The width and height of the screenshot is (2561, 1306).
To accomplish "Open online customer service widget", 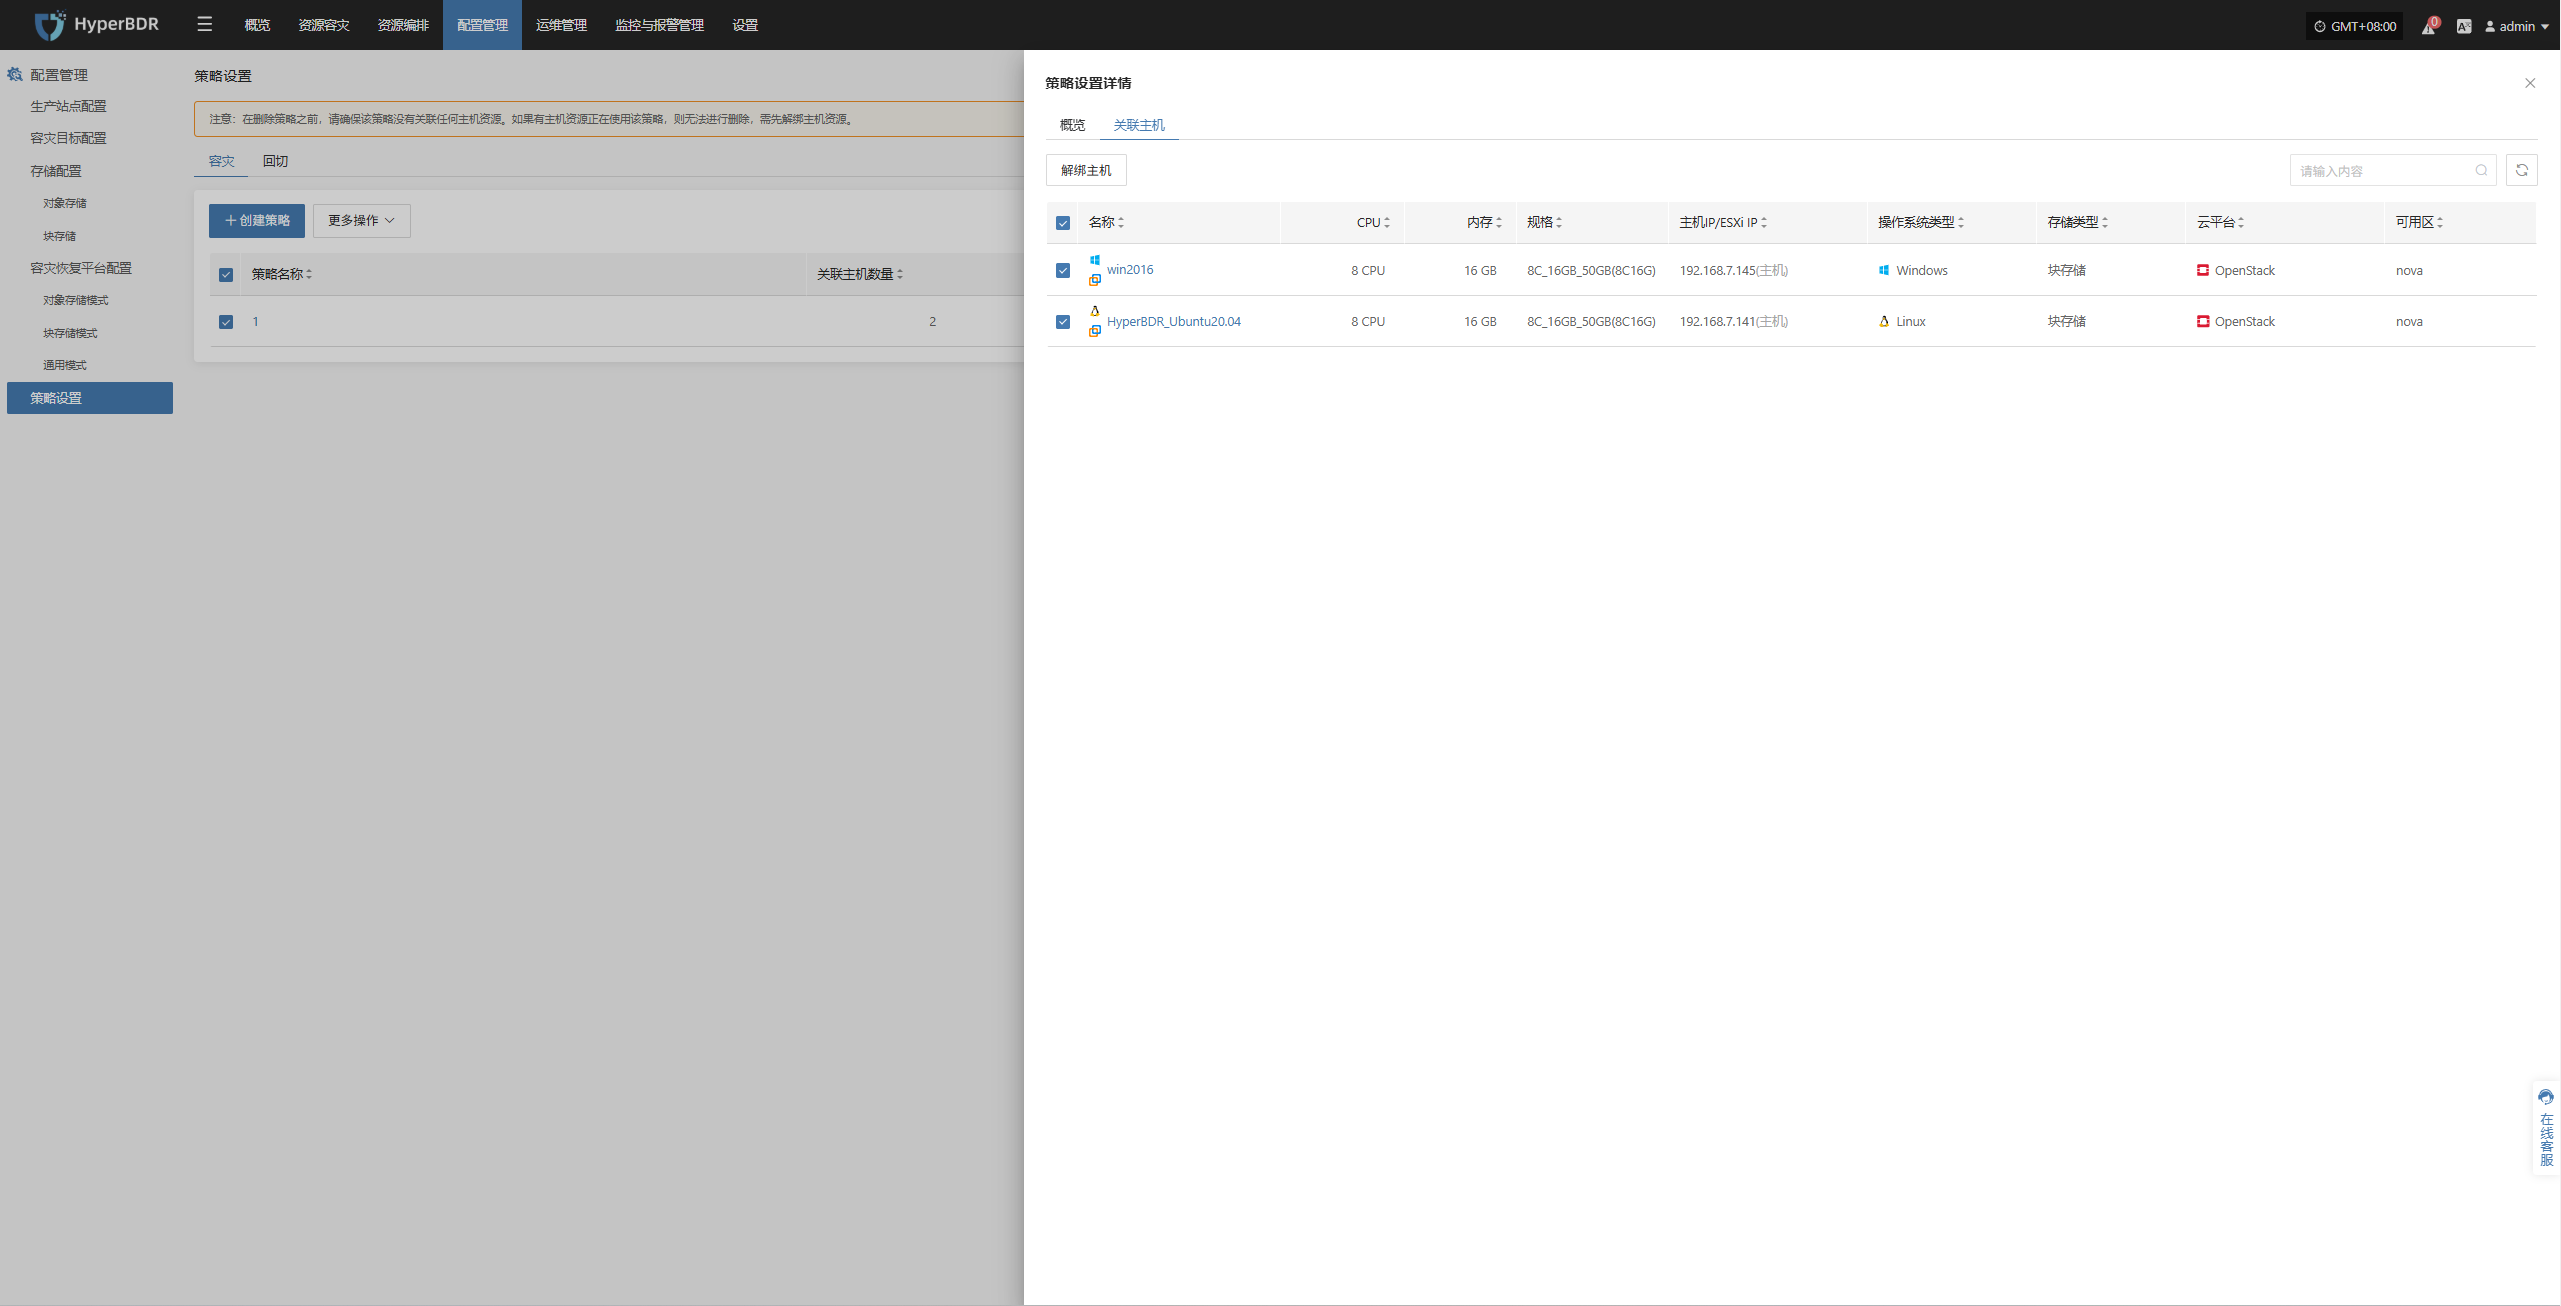I will click(2546, 1128).
